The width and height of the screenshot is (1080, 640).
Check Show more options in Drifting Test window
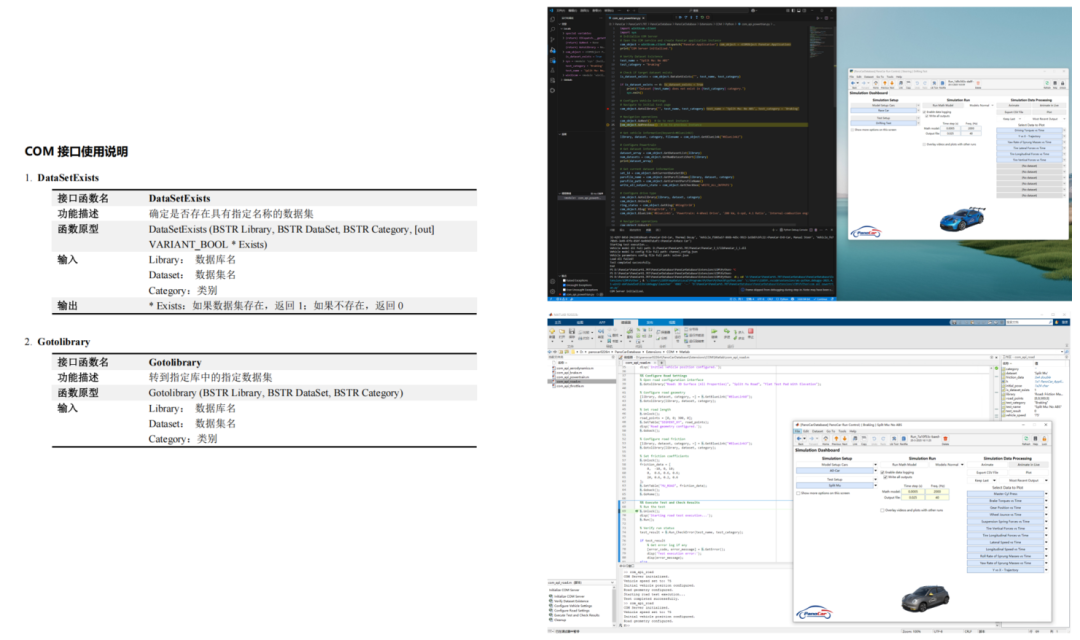tap(853, 130)
